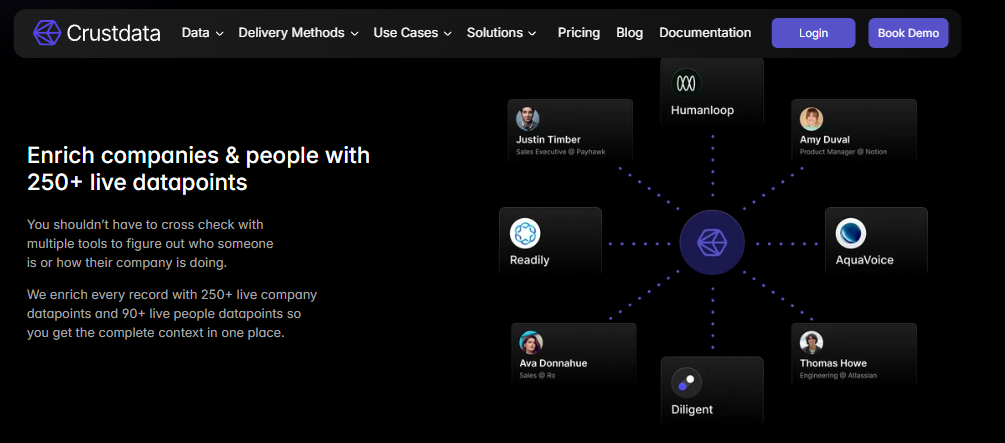Select Ava Donnahue's avatar photo
1005x443 pixels.
point(531,343)
